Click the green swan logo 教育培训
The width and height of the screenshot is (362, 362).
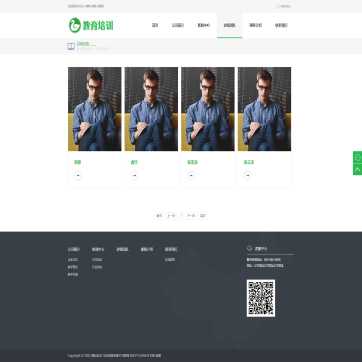91,25
